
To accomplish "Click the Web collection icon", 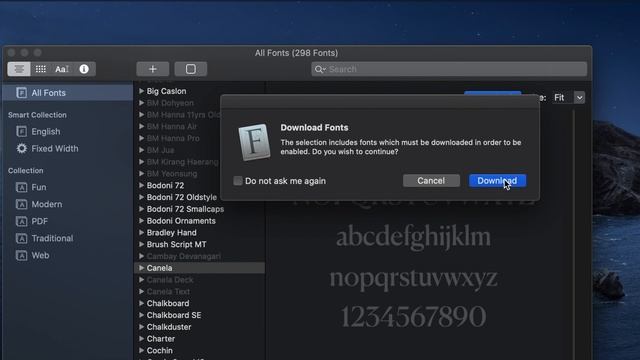I will 21,256.
